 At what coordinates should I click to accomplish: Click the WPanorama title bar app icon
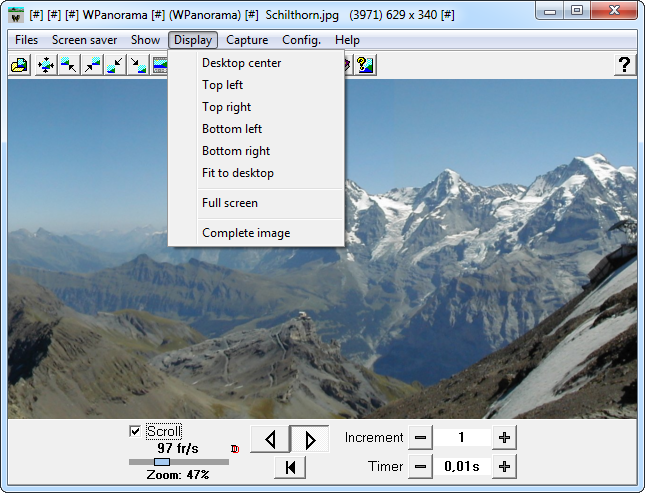tap(16, 15)
